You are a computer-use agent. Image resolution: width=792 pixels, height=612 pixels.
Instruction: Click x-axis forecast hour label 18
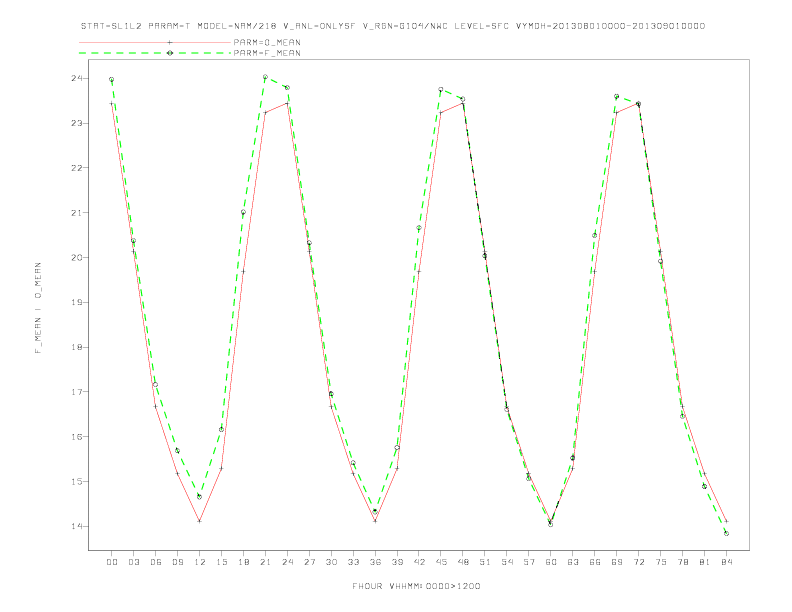[243, 562]
